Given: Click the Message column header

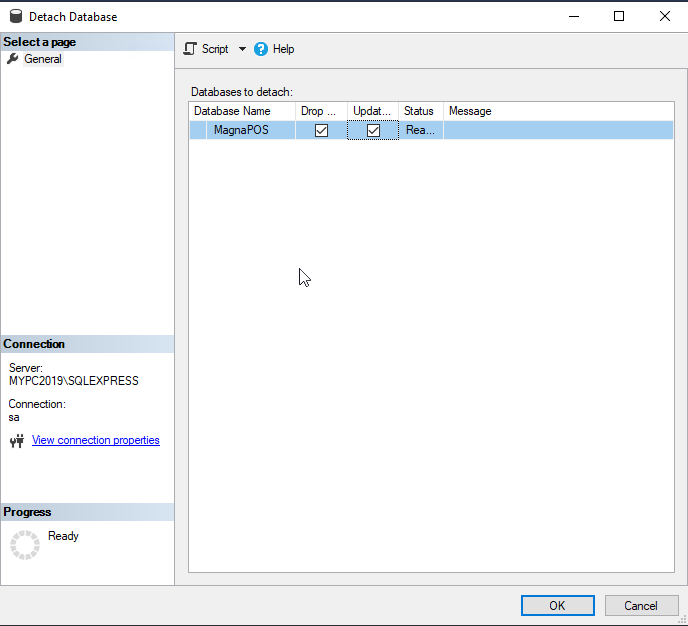Looking at the screenshot, I should [x=470, y=111].
